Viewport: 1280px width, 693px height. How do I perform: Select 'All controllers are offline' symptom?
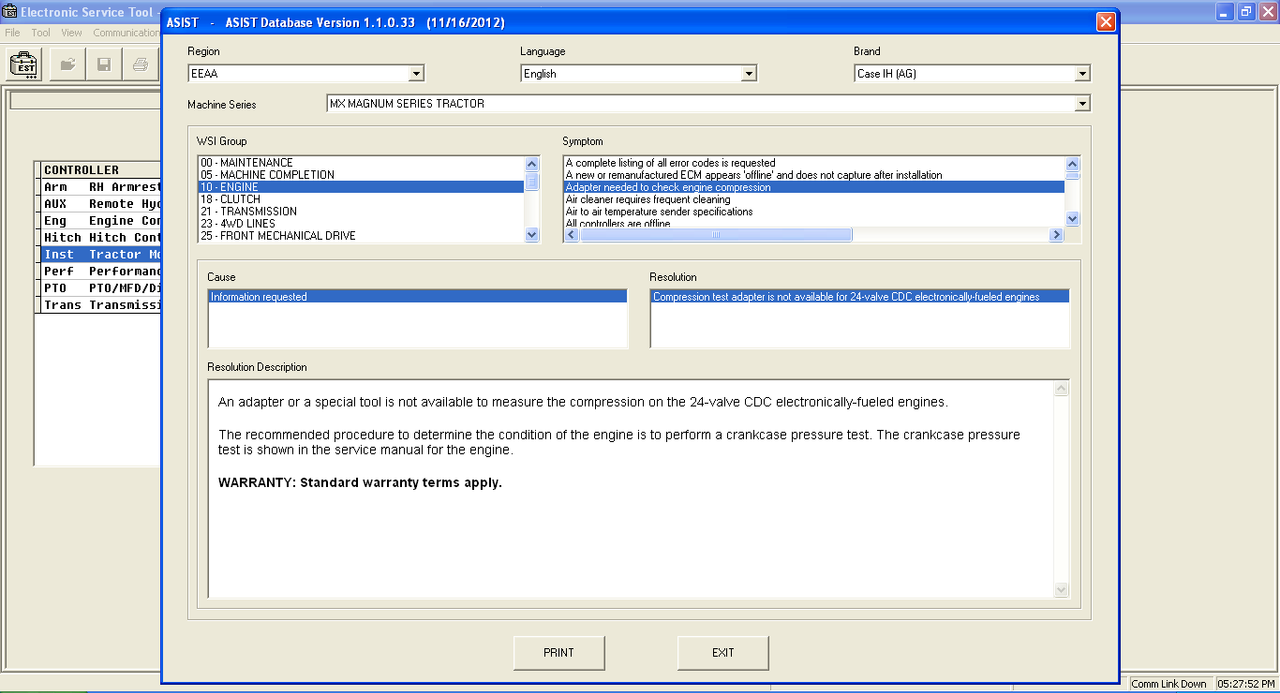coord(814,223)
